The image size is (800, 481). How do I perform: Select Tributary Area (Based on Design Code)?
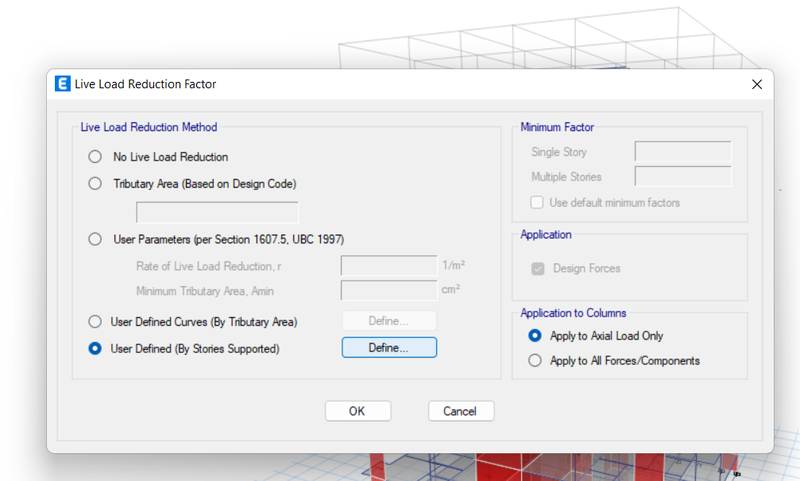pos(95,184)
